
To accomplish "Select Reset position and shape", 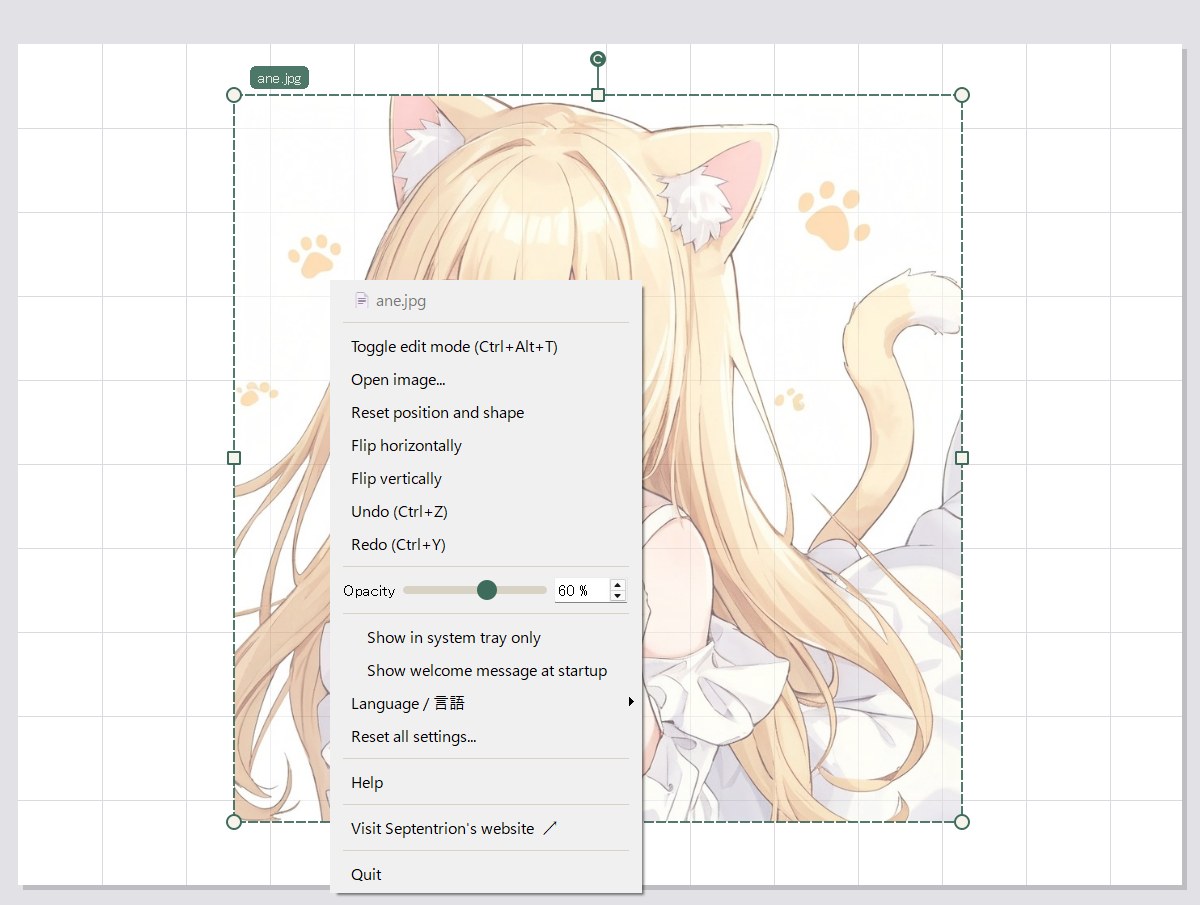I will [486, 413].
